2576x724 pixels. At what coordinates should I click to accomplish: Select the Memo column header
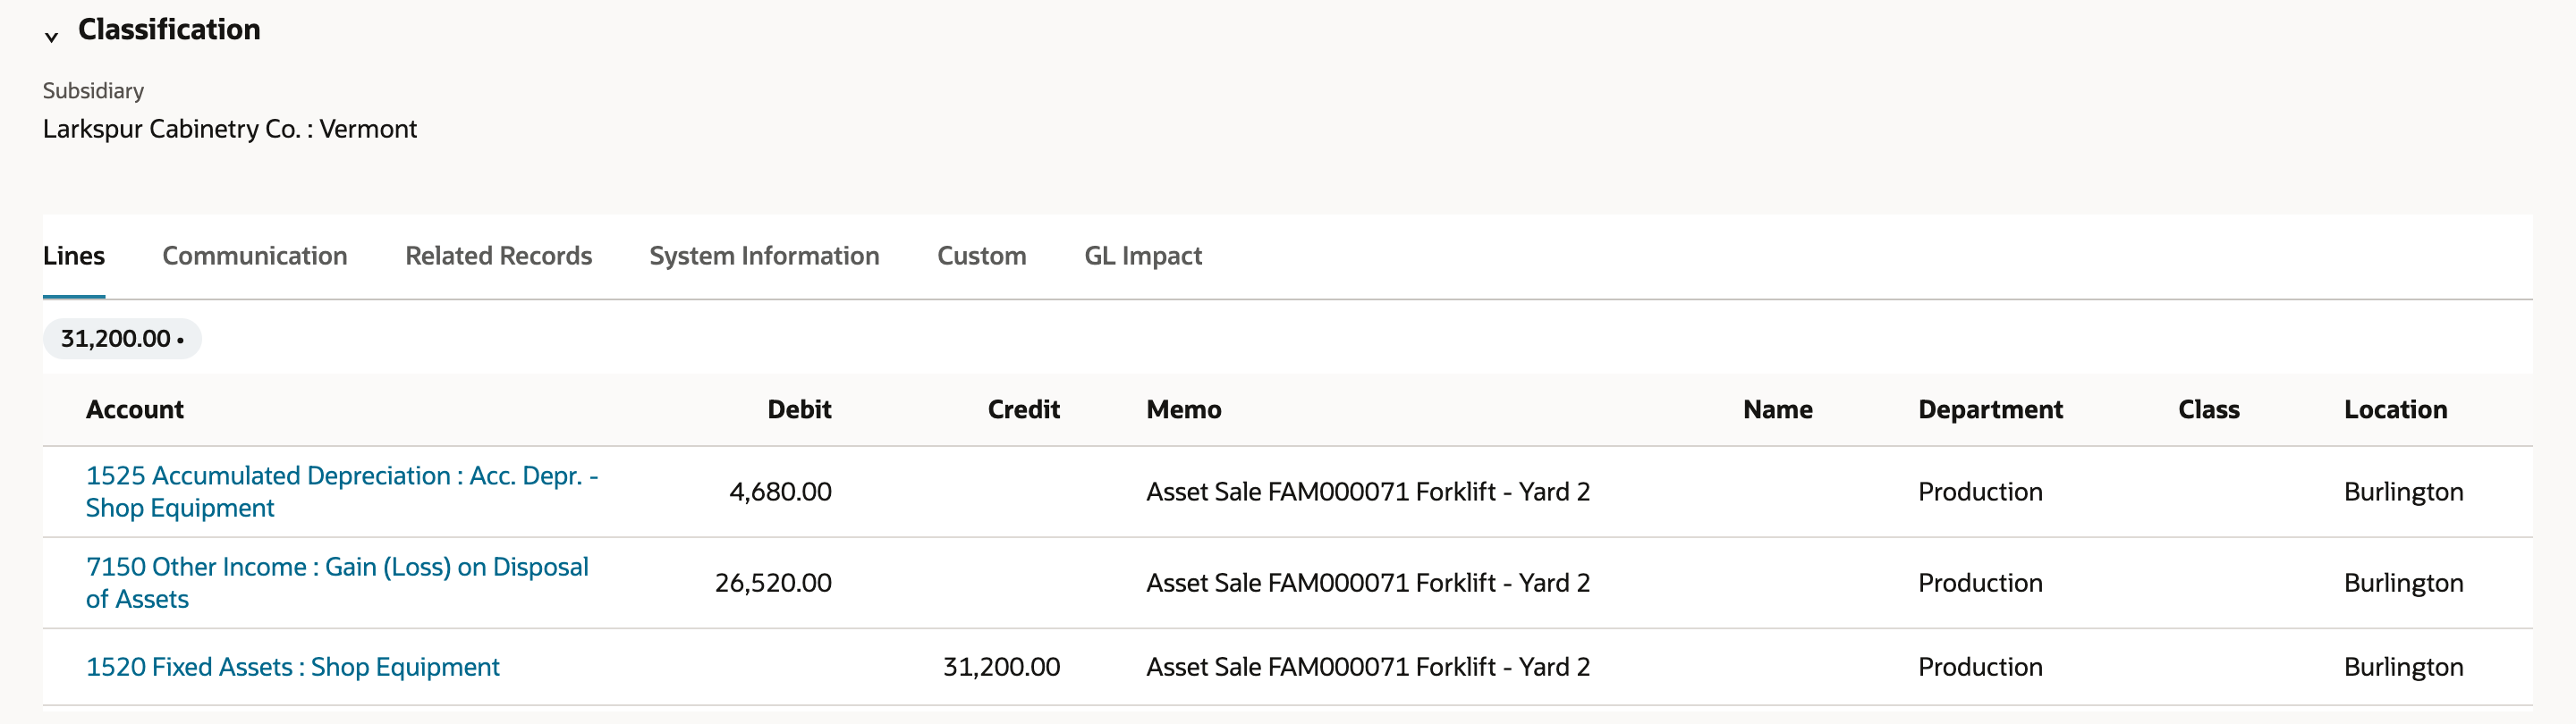coord(1184,409)
